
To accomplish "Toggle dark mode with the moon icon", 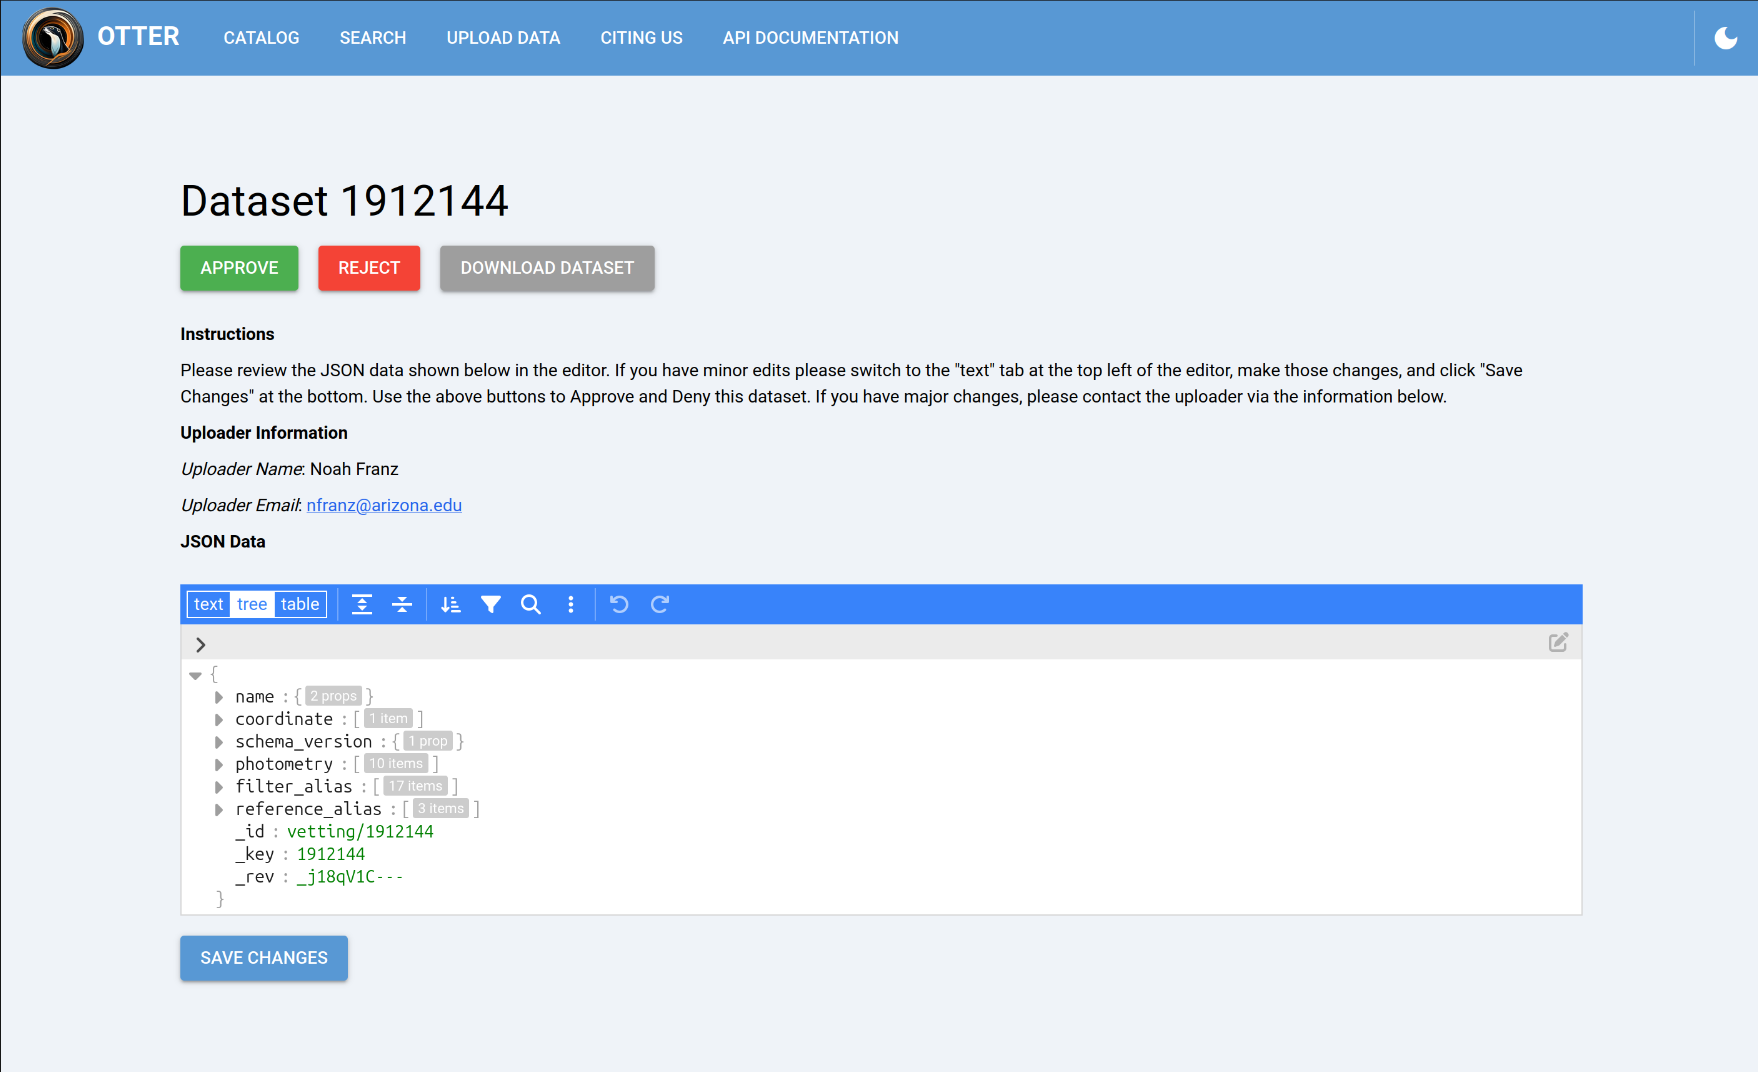I will [1726, 38].
